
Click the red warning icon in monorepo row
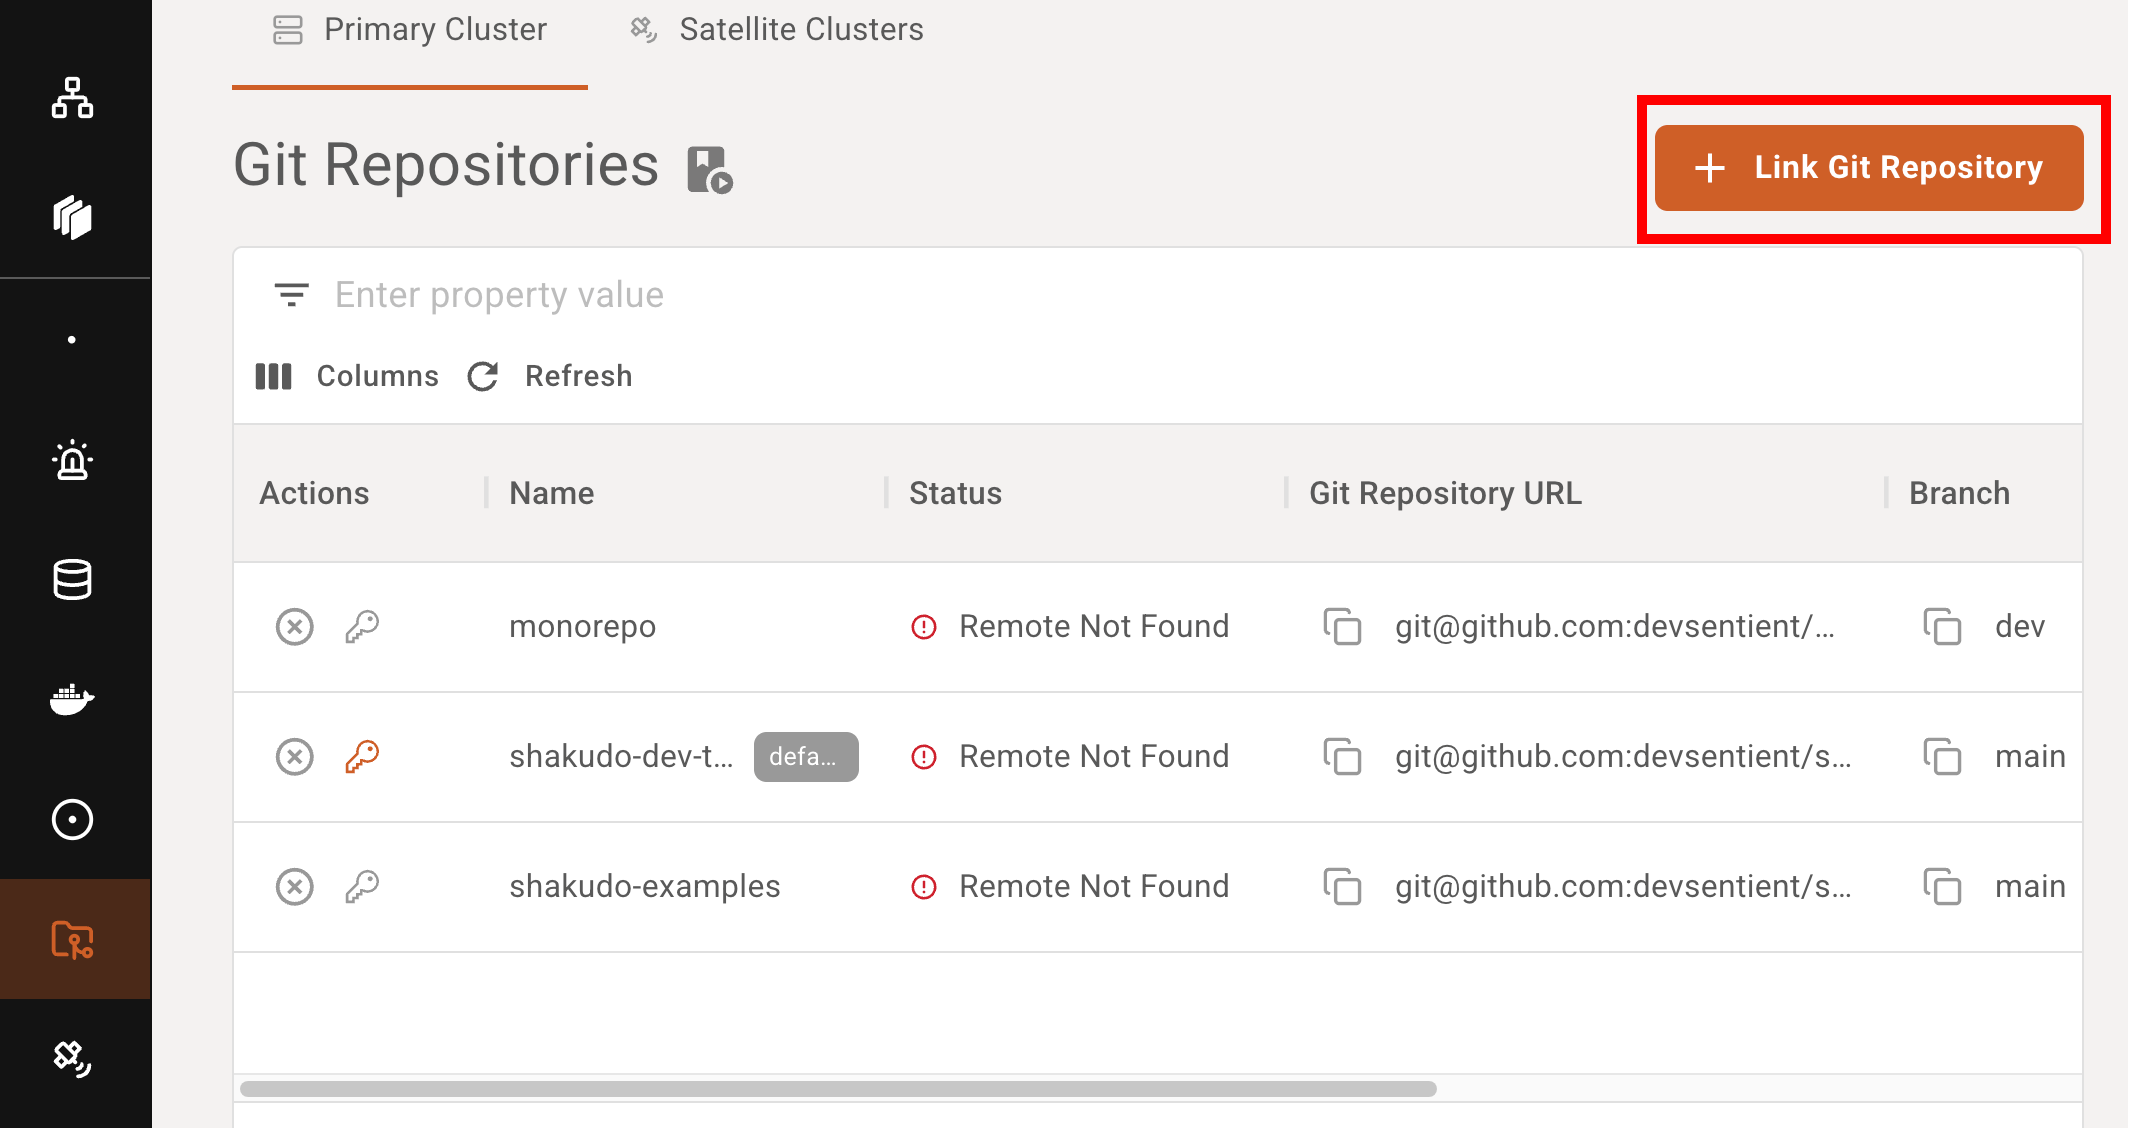[924, 627]
